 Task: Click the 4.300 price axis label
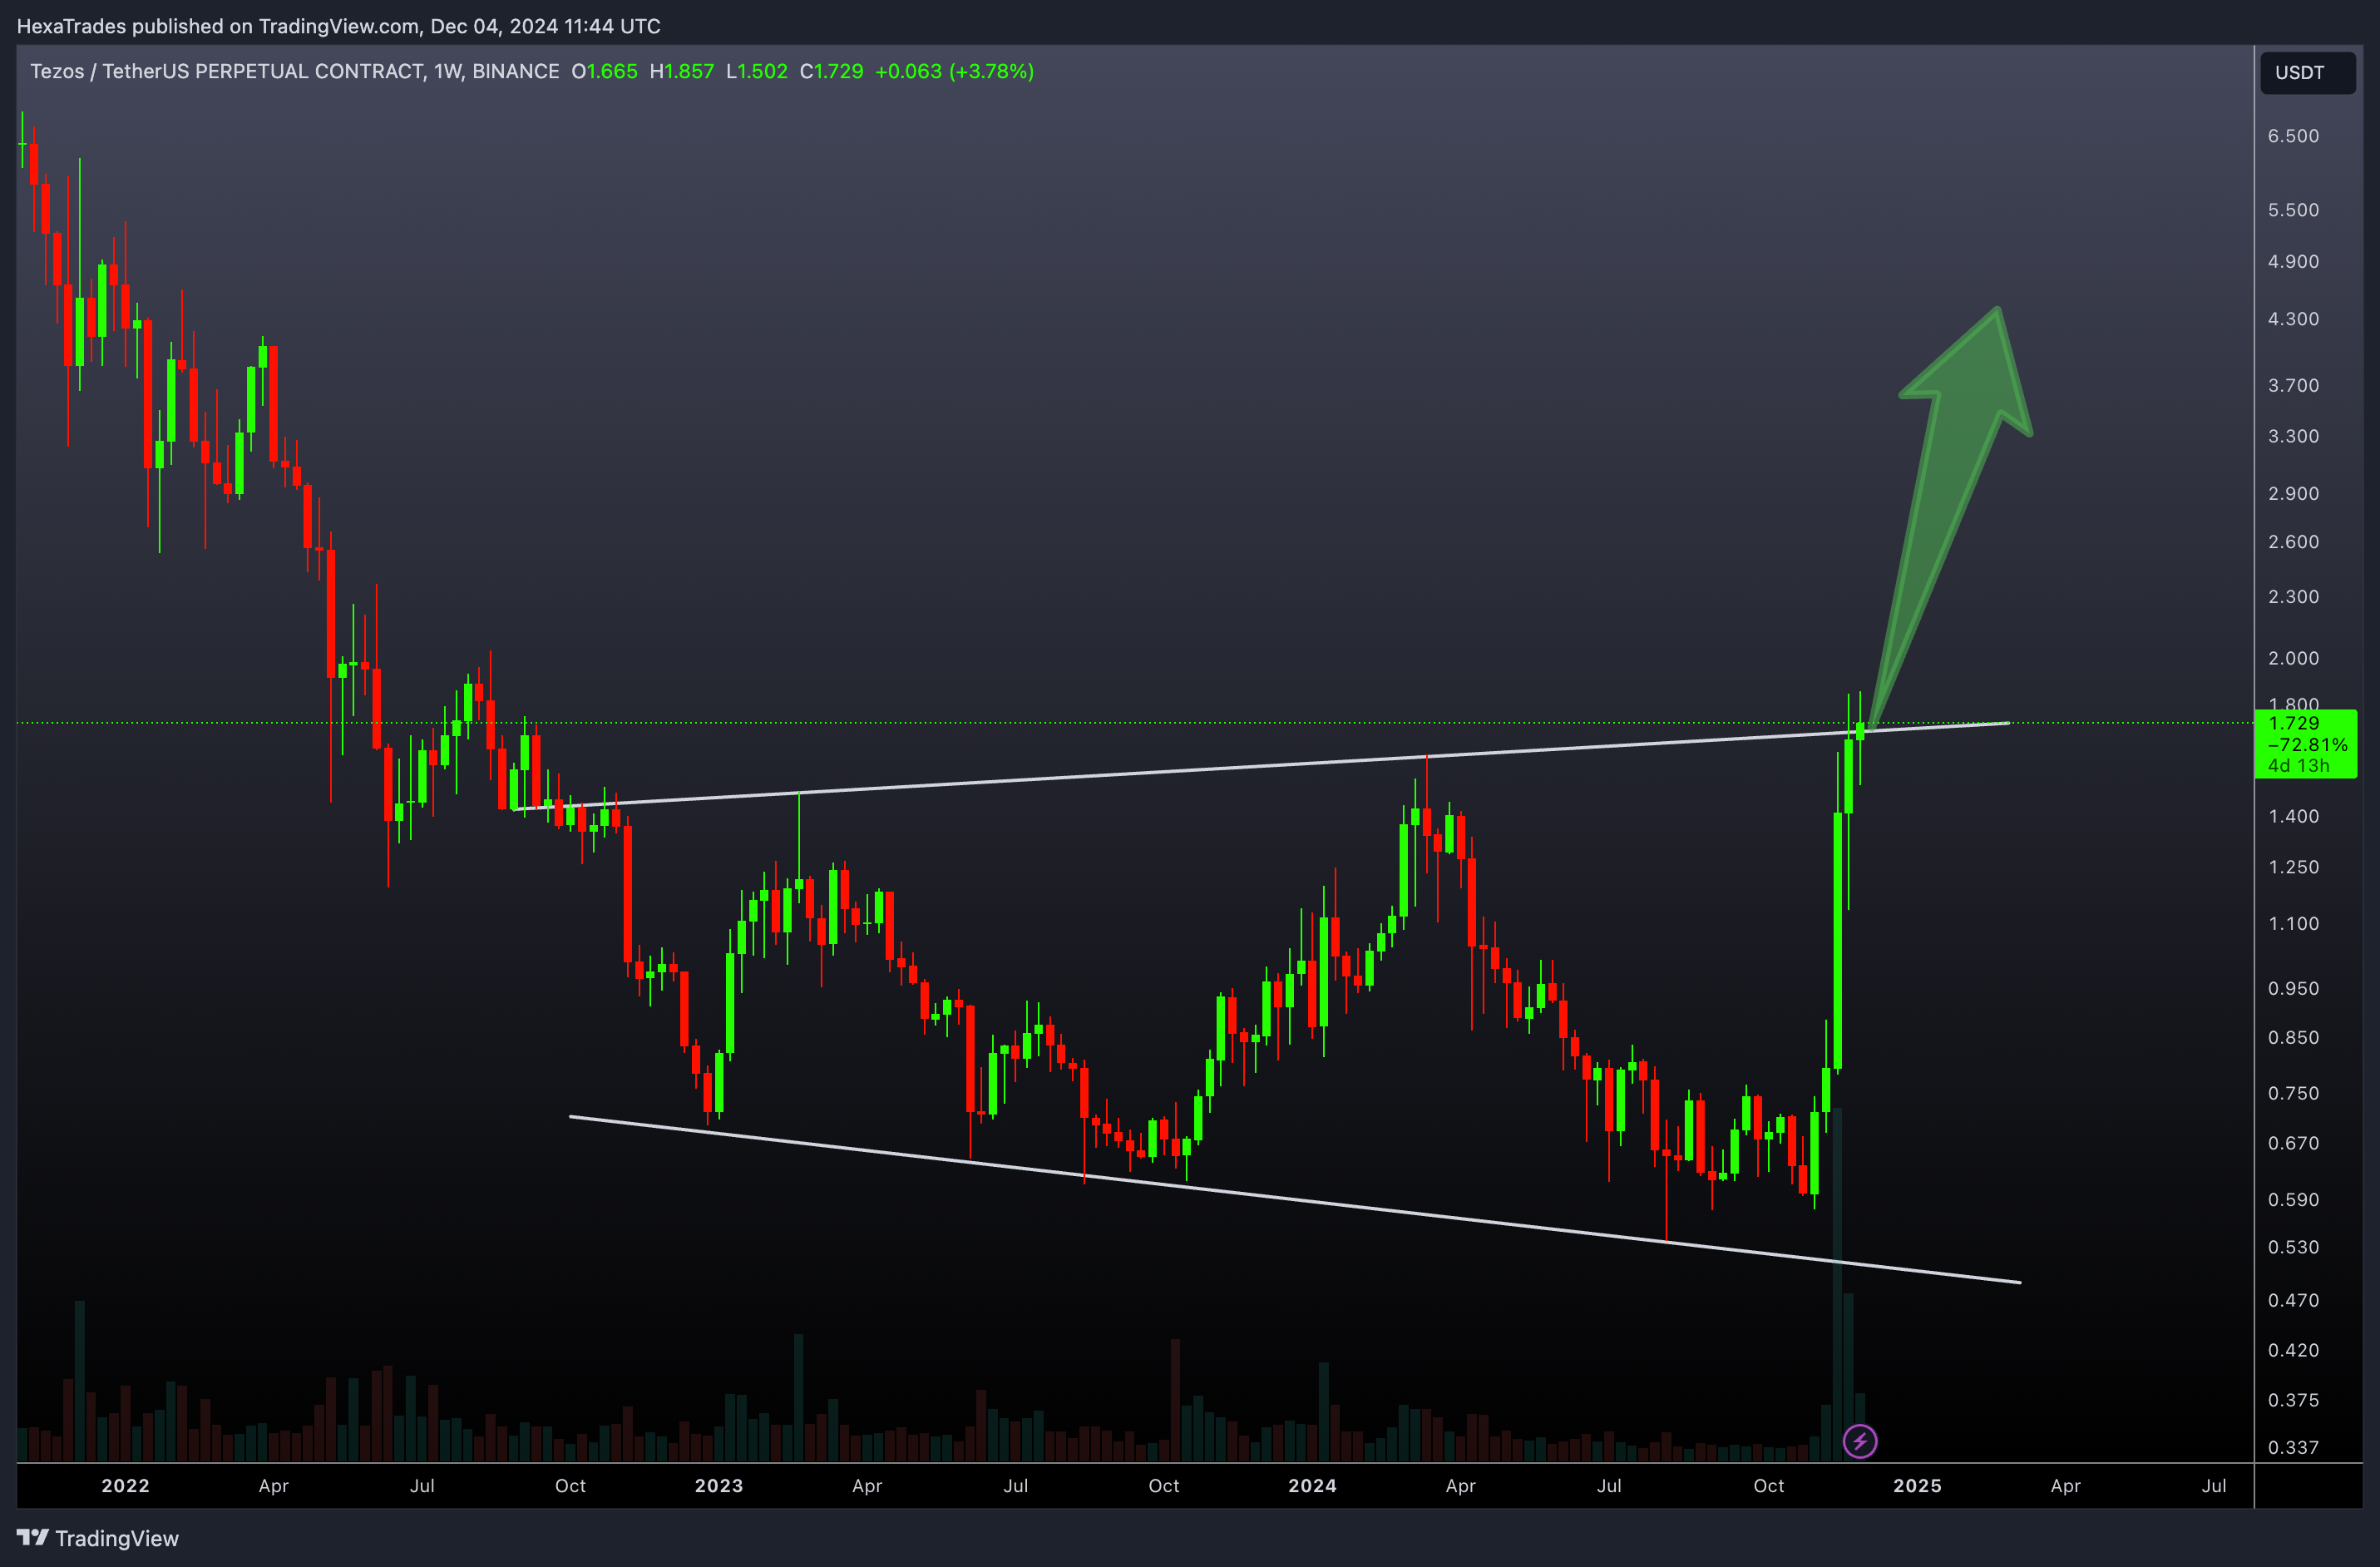[x=2293, y=319]
